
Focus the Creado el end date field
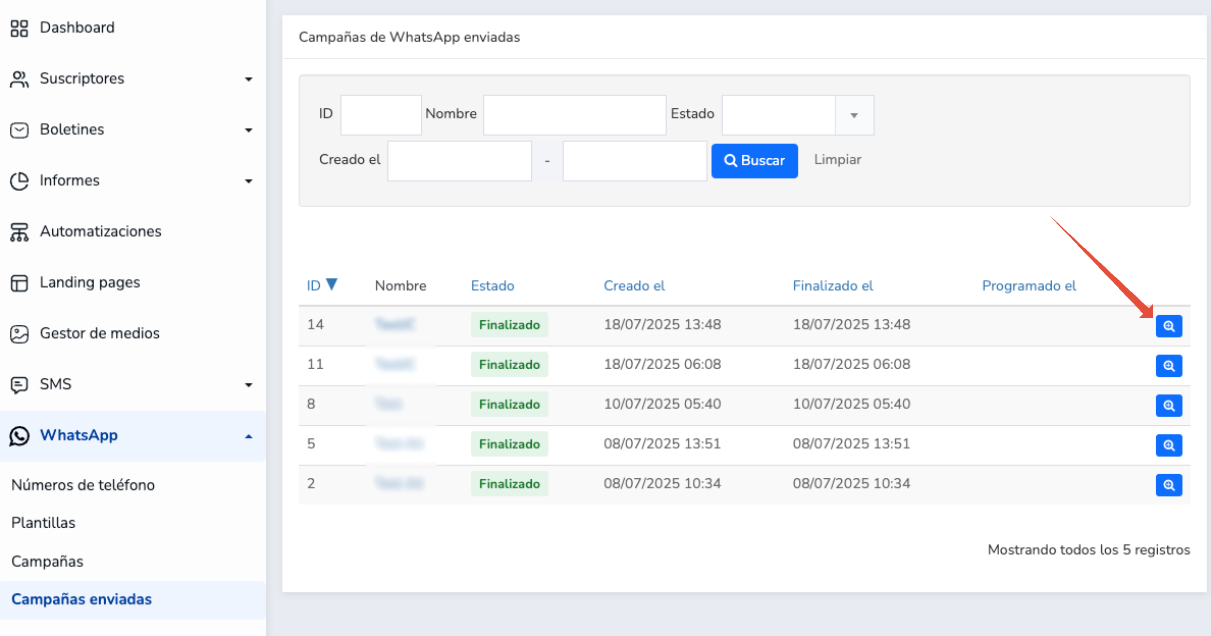tap(635, 161)
